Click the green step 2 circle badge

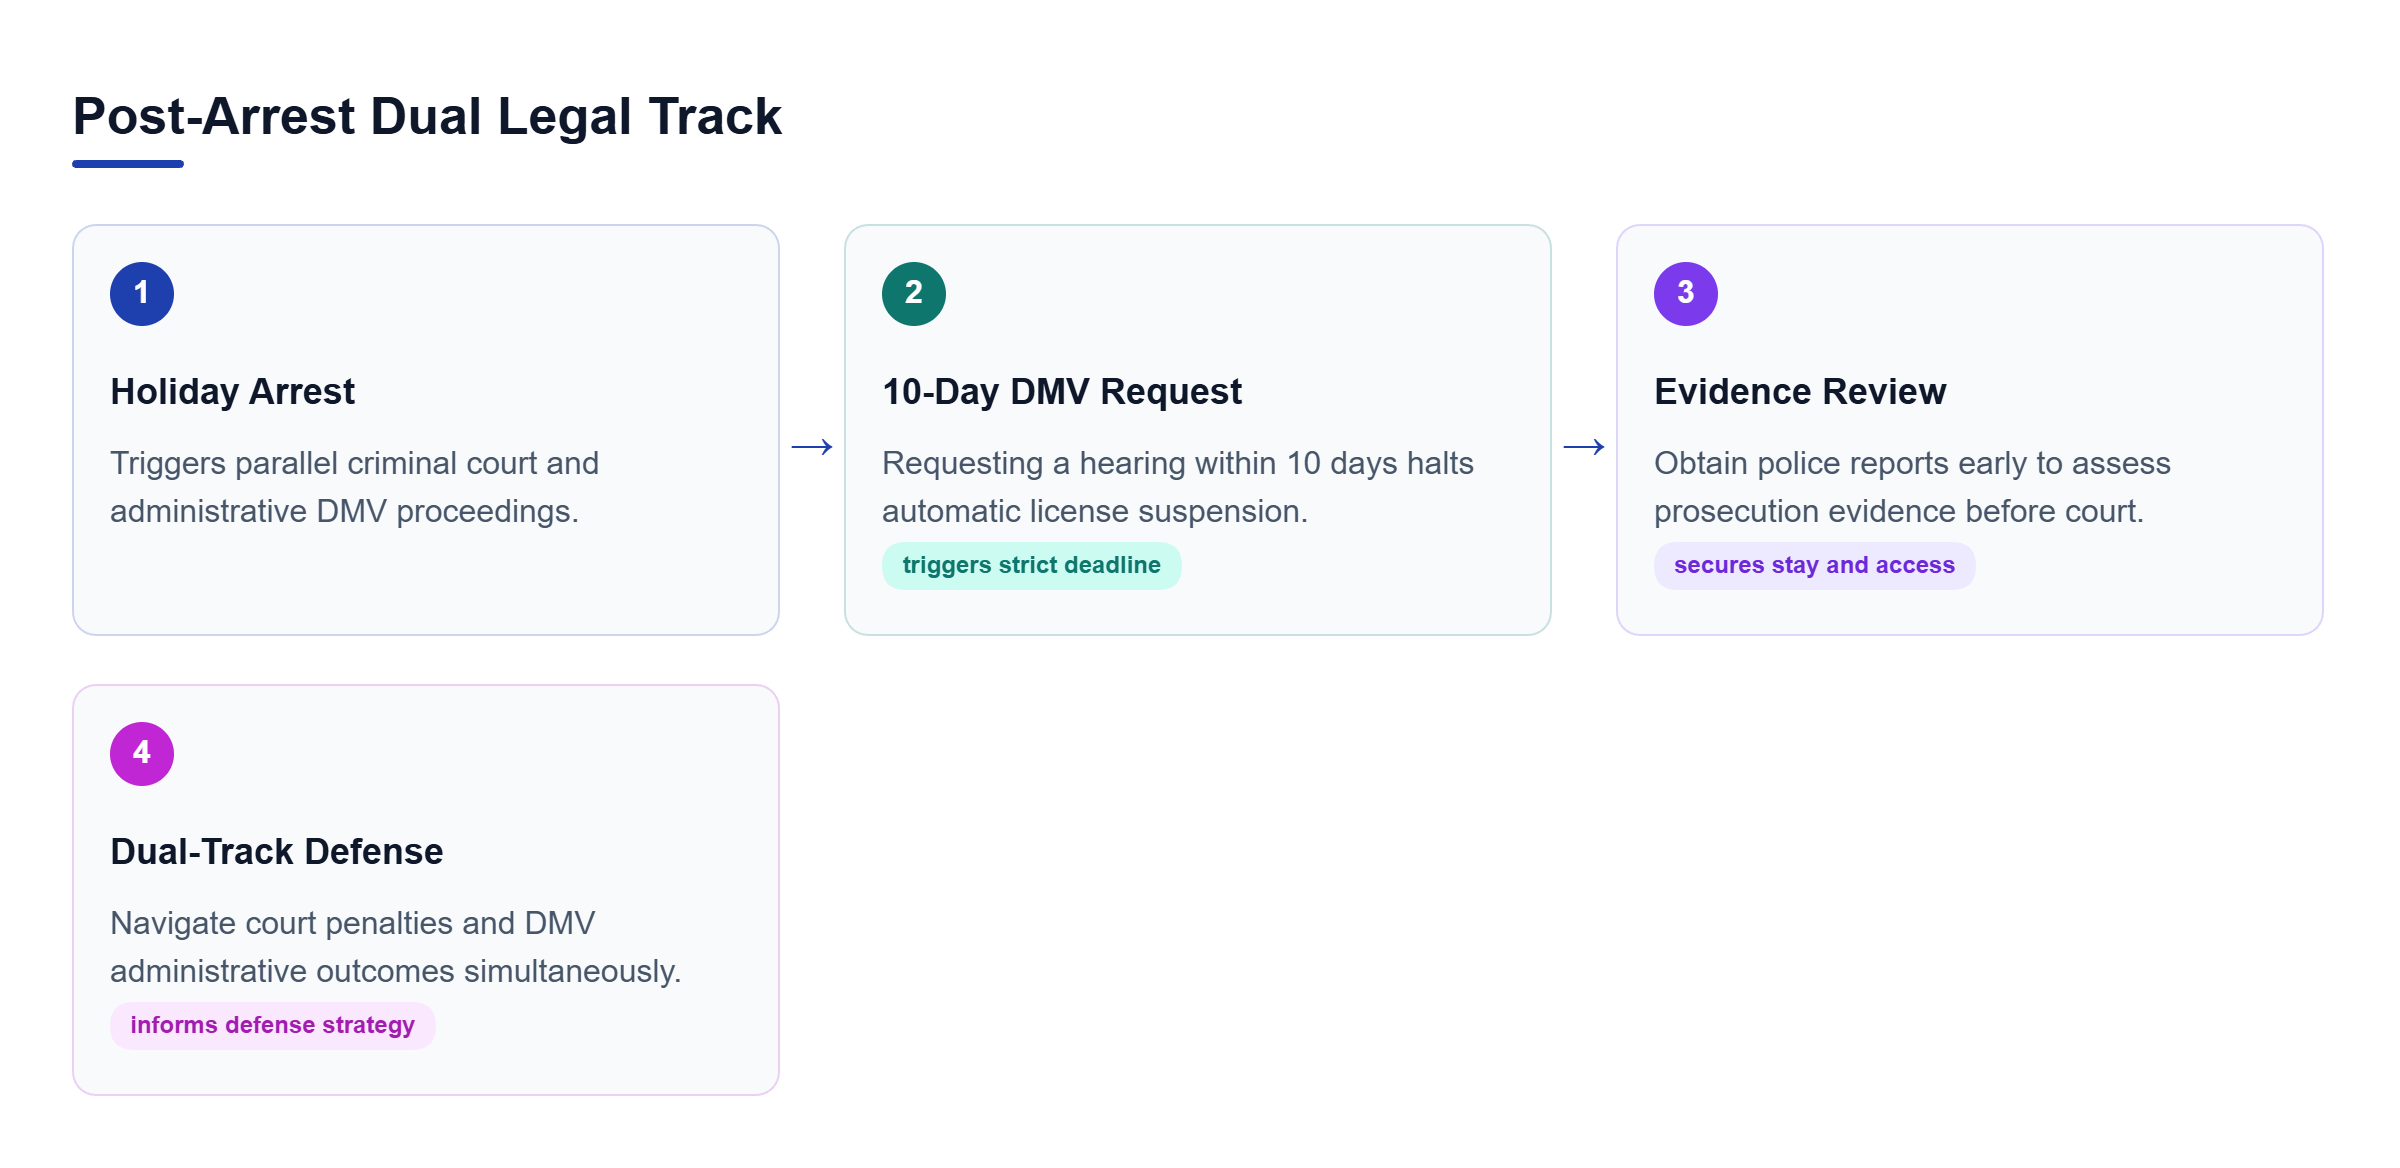[914, 294]
